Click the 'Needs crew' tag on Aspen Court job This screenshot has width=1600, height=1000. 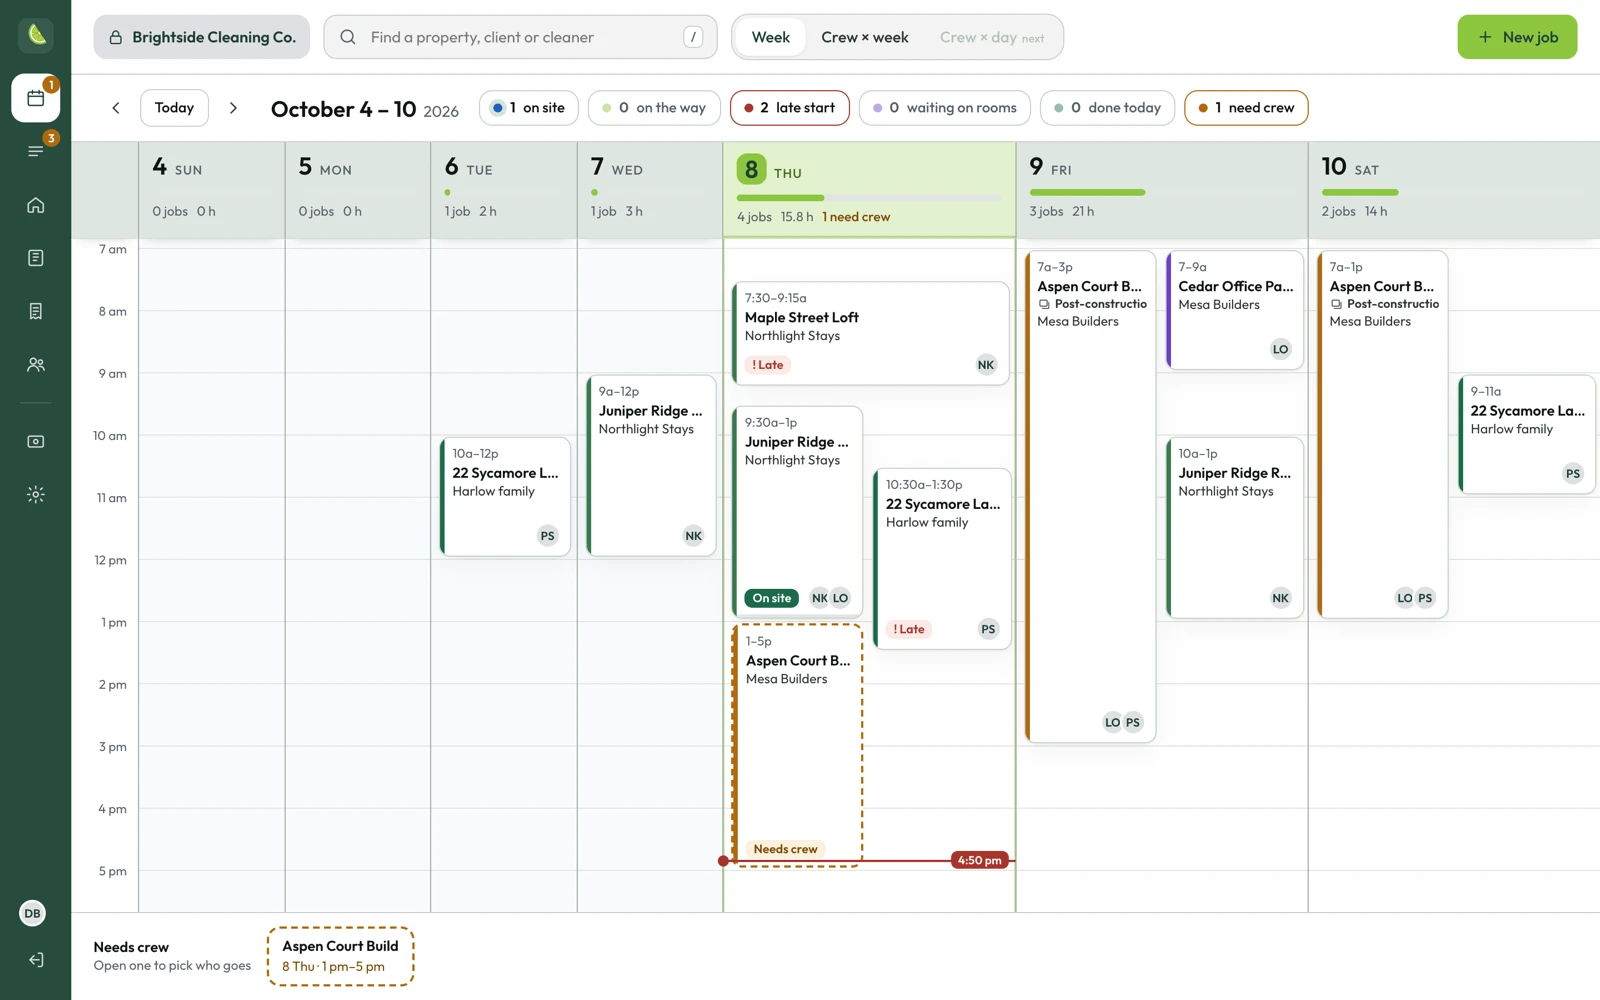click(x=785, y=849)
